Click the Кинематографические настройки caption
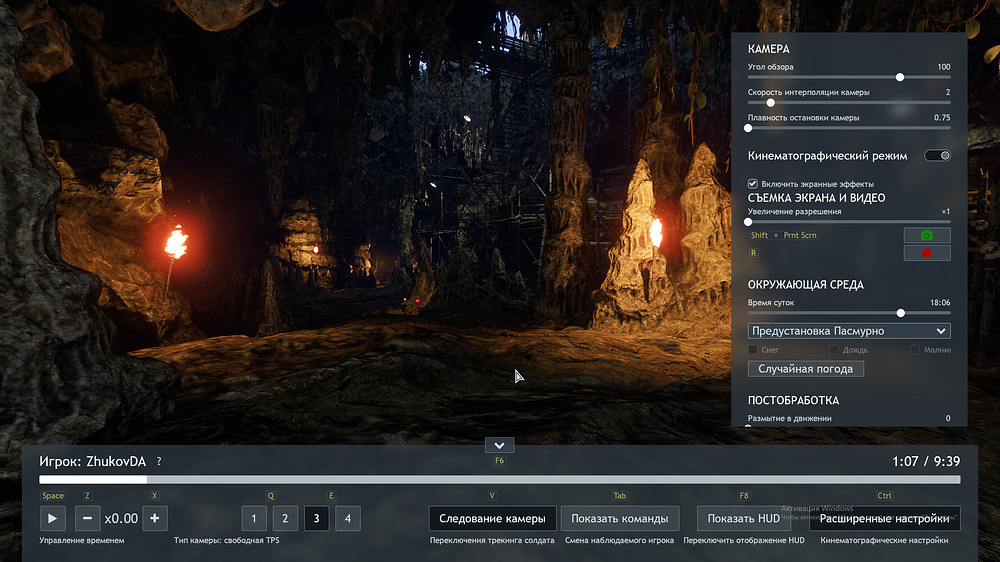1000x562 pixels. click(x=884, y=540)
